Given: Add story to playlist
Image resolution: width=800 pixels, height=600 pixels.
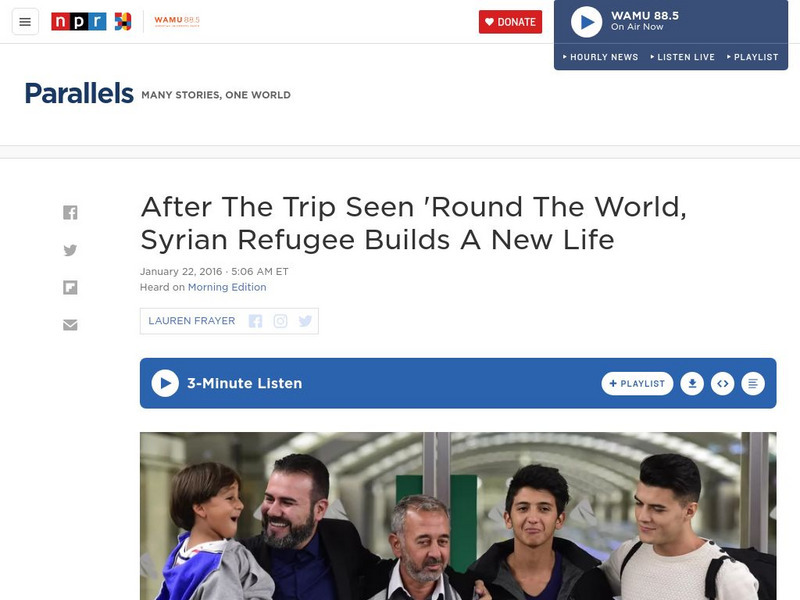Looking at the screenshot, I should [637, 384].
